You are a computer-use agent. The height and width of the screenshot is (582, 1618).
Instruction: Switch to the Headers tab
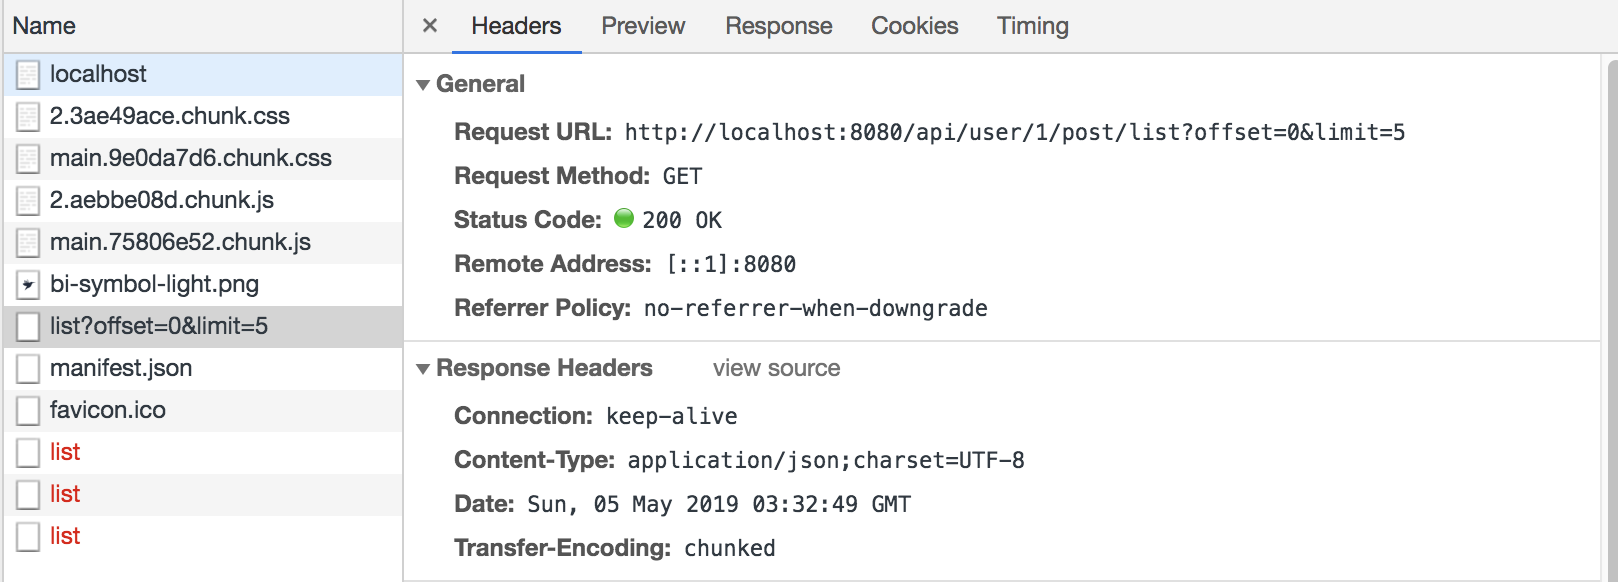point(516,26)
